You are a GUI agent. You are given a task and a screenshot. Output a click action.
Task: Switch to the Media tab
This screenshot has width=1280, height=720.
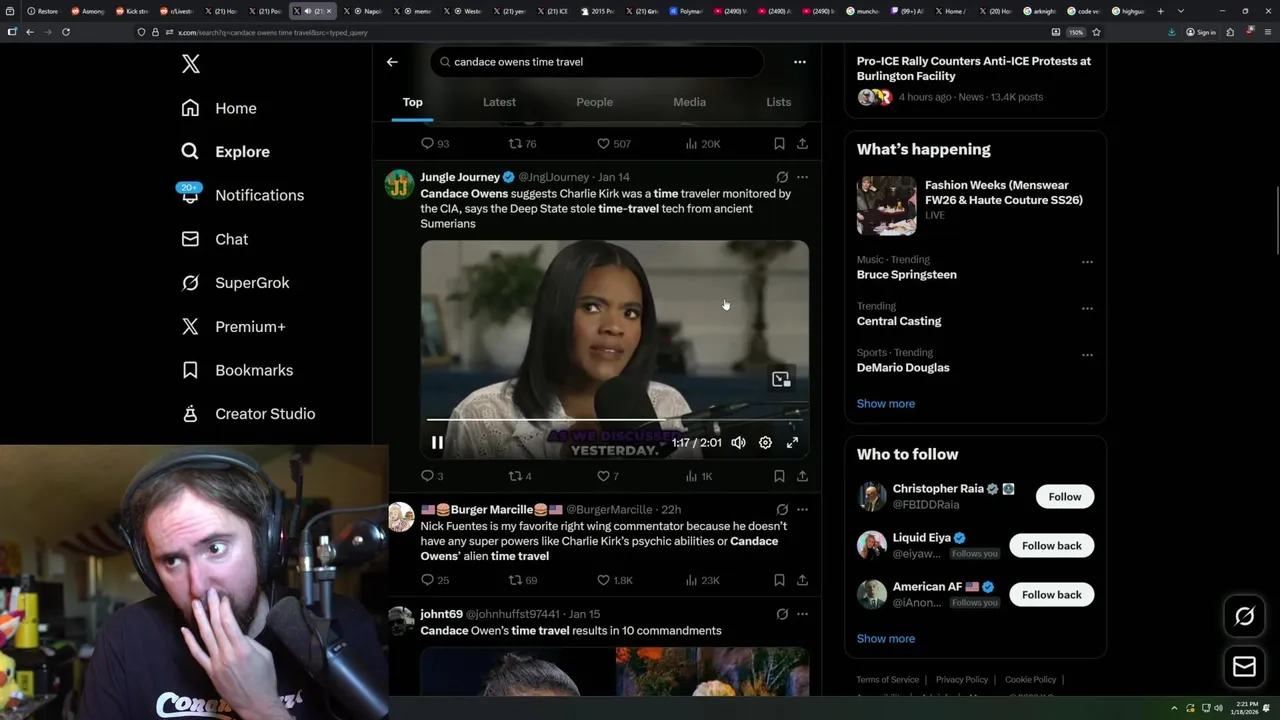[689, 102]
